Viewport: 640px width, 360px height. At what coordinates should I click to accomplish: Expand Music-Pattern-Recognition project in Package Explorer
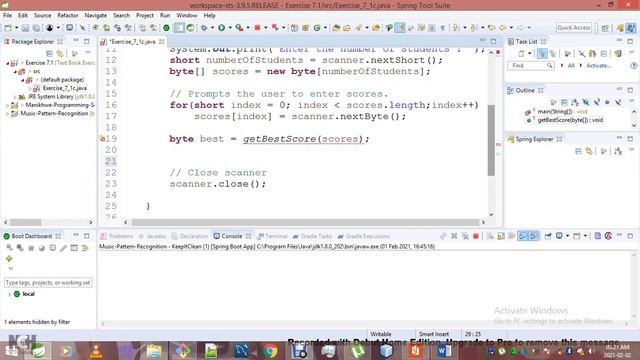[x=7, y=113]
